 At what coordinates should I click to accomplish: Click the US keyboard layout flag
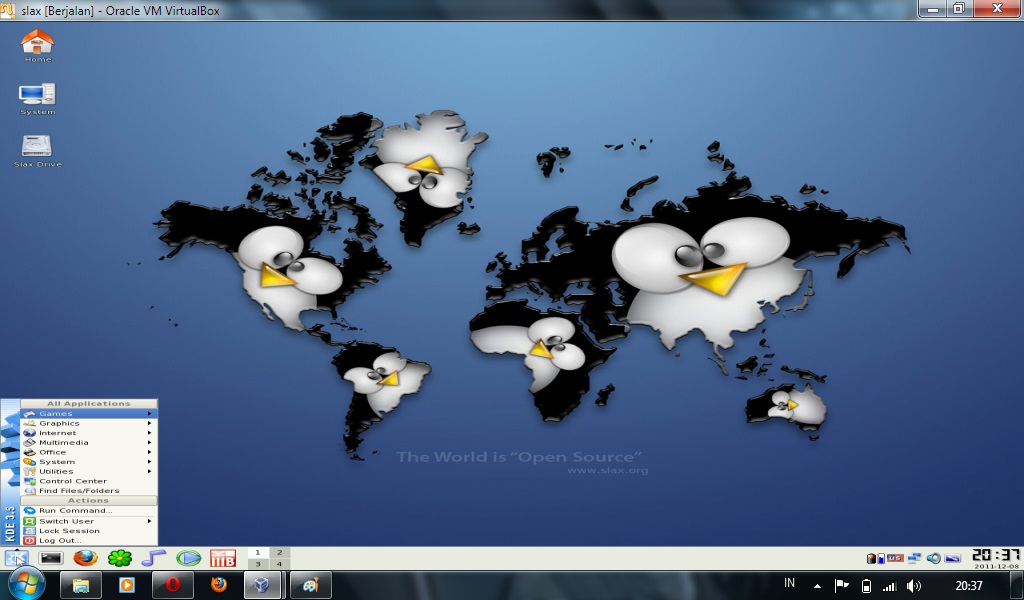tap(895, 558)
